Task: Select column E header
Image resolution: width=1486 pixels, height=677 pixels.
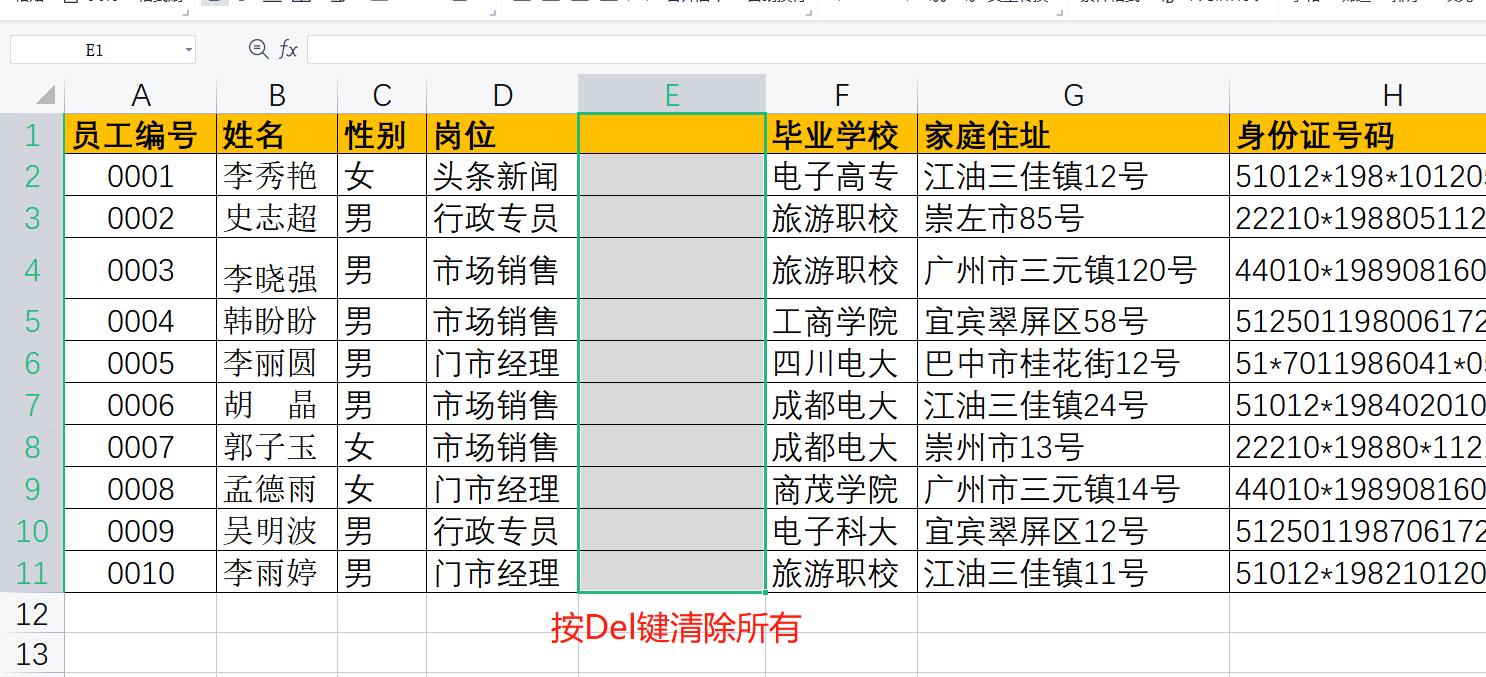Action: [671, 94]
